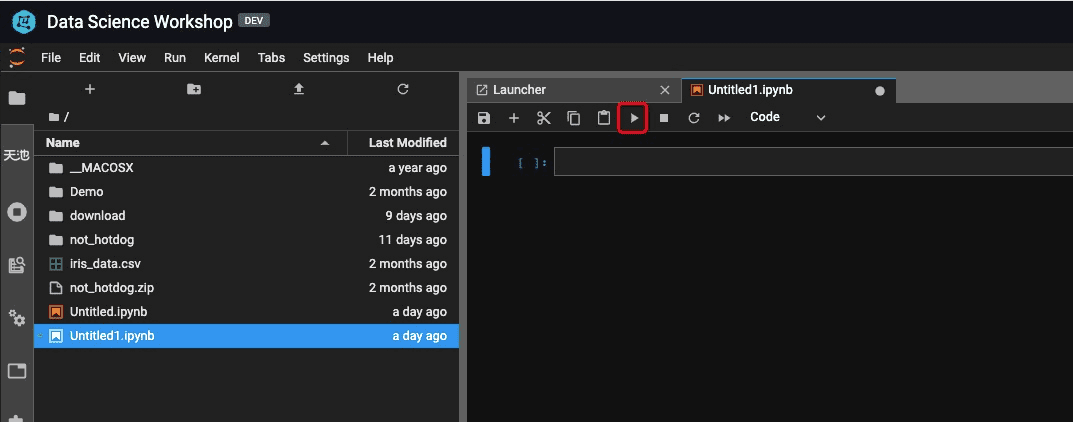Open the Edit menu
The width and height of the screenshot is (1073, 422).
[90, 57]
